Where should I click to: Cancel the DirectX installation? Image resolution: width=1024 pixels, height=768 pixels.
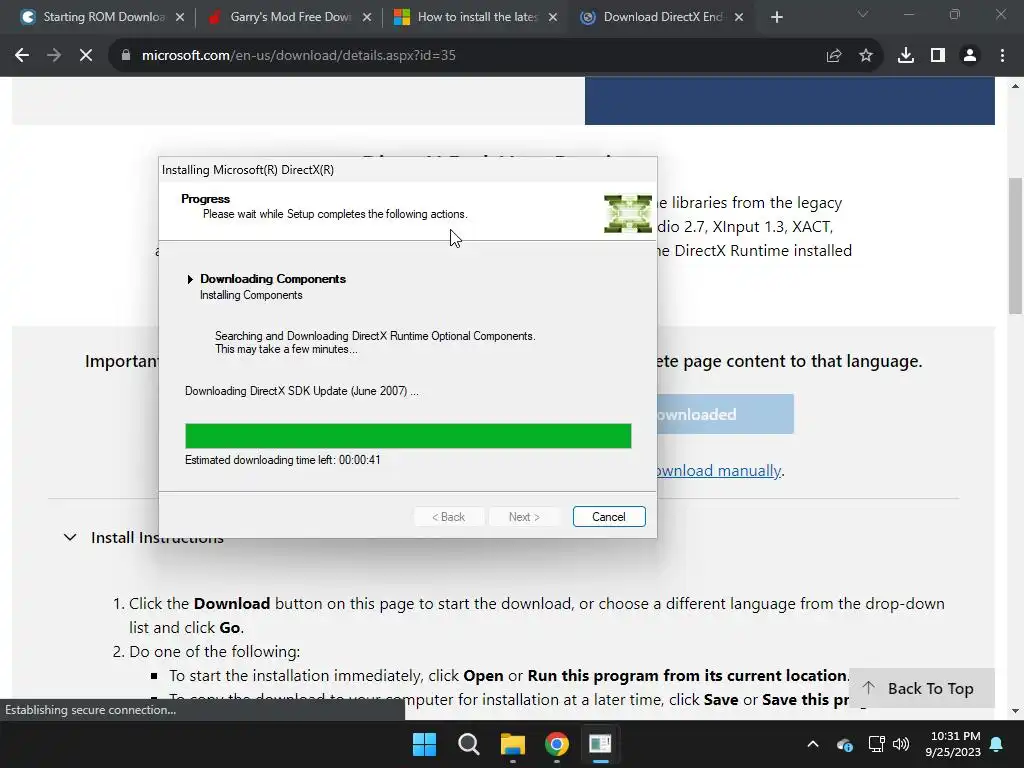click(x=609, y=517)
